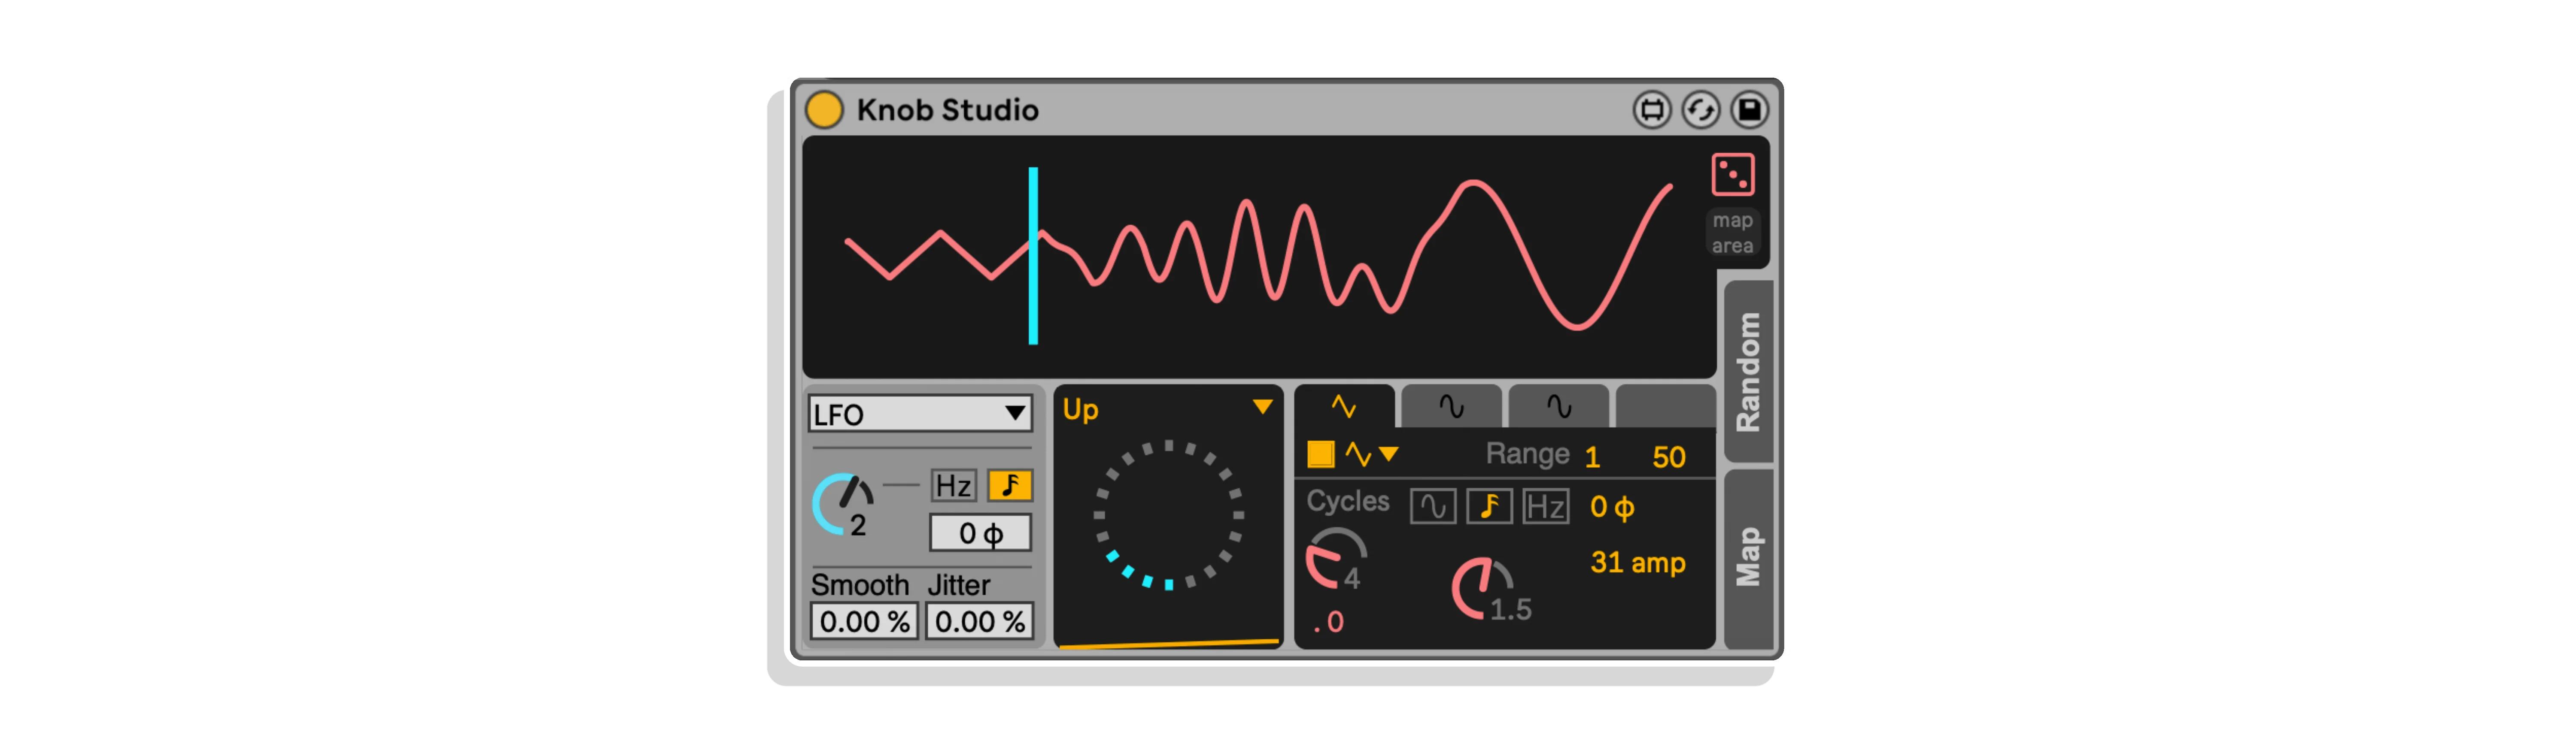Click the circular-arrows refresh icon in title bar
2576x738 pixels.
pyautogui.click(x=1700, y=109)
